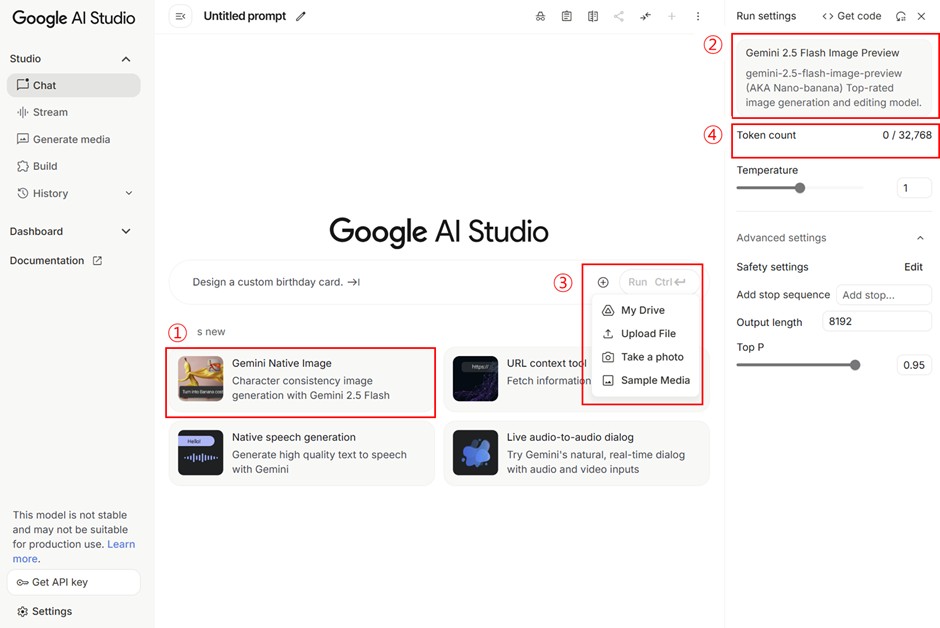Collapse the left navigation sidebar toggle
Viewport: 940px width, 628px height.
(x=180, y=16)
